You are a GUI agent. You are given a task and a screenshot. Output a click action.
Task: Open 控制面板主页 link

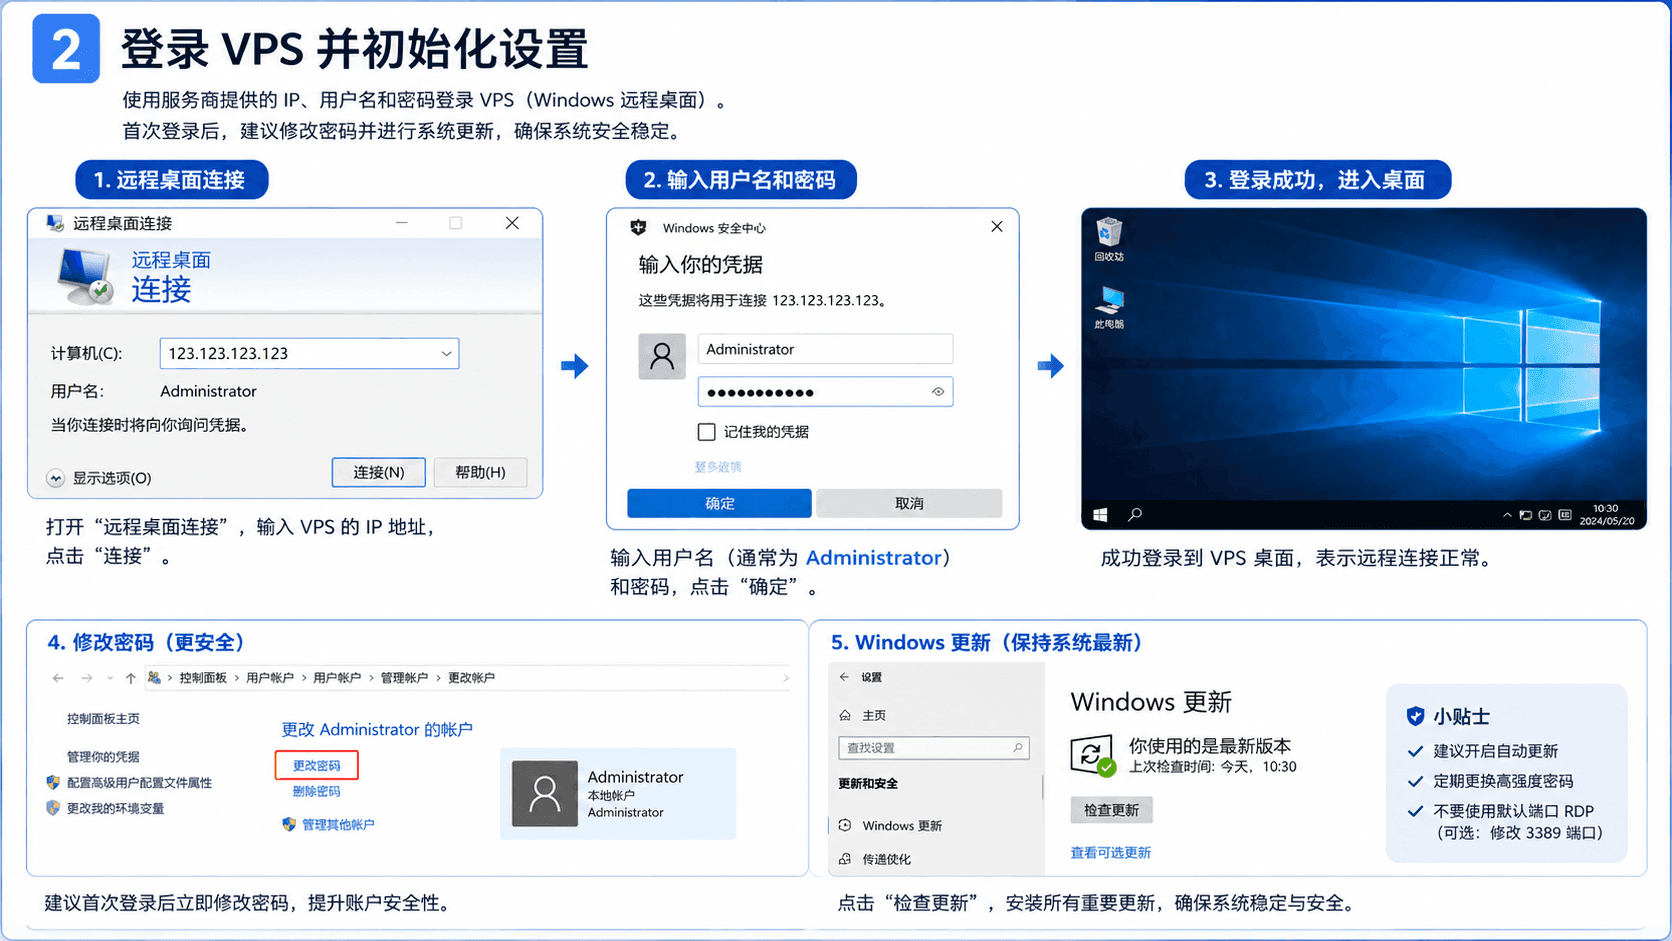[103, 719]
